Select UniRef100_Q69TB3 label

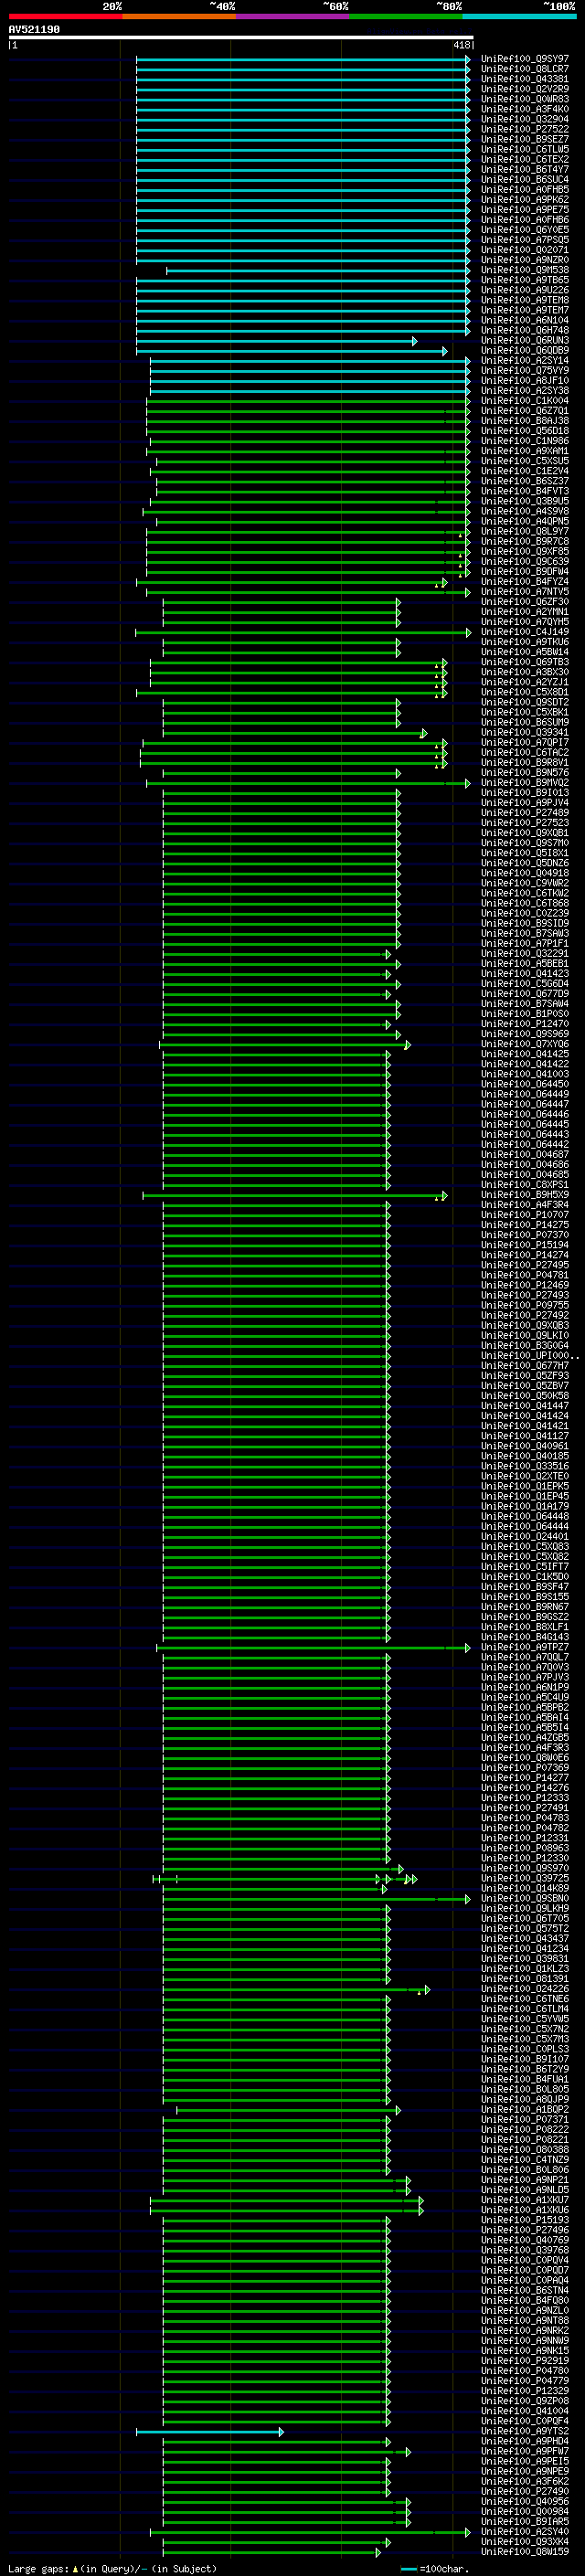pos(524,661)
